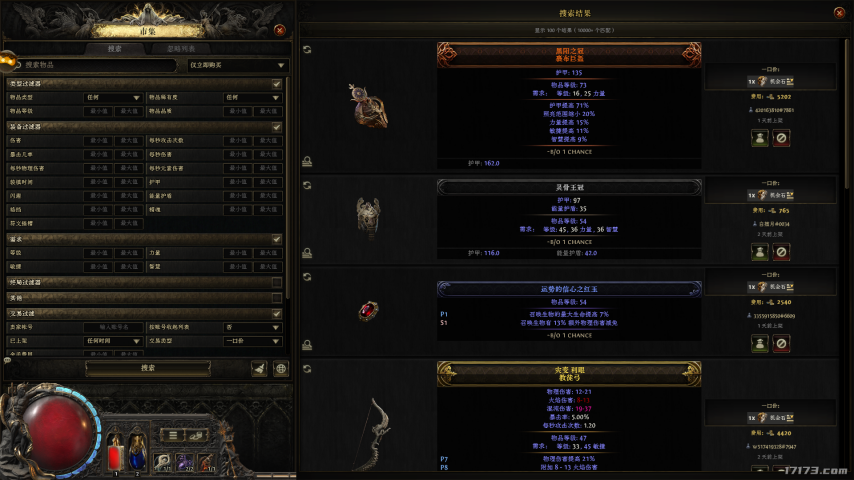Click the refresh icon beside the bow result
Viewport: 854px width, 480px height.
(x=307, y=369)
